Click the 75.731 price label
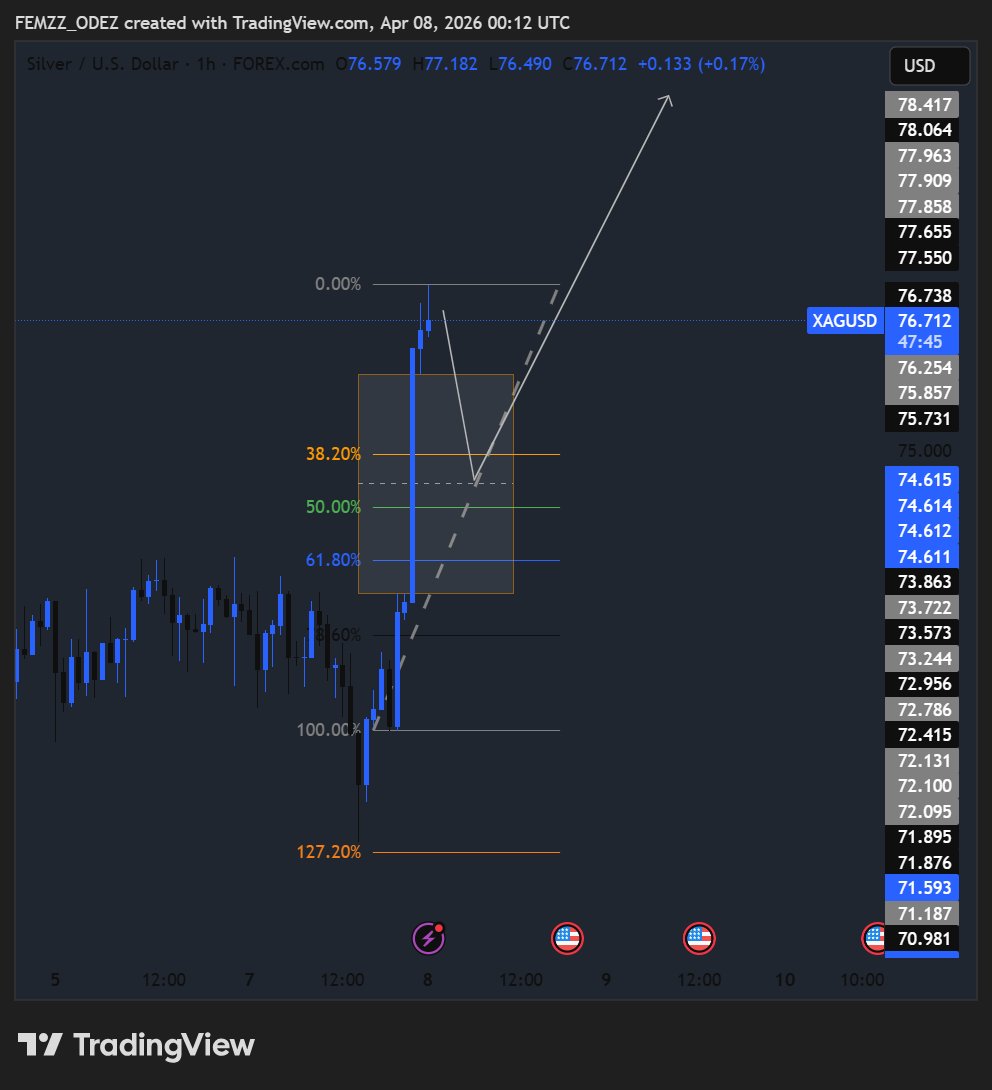This screenshot has height=1090, width=992. click(922, 418)
